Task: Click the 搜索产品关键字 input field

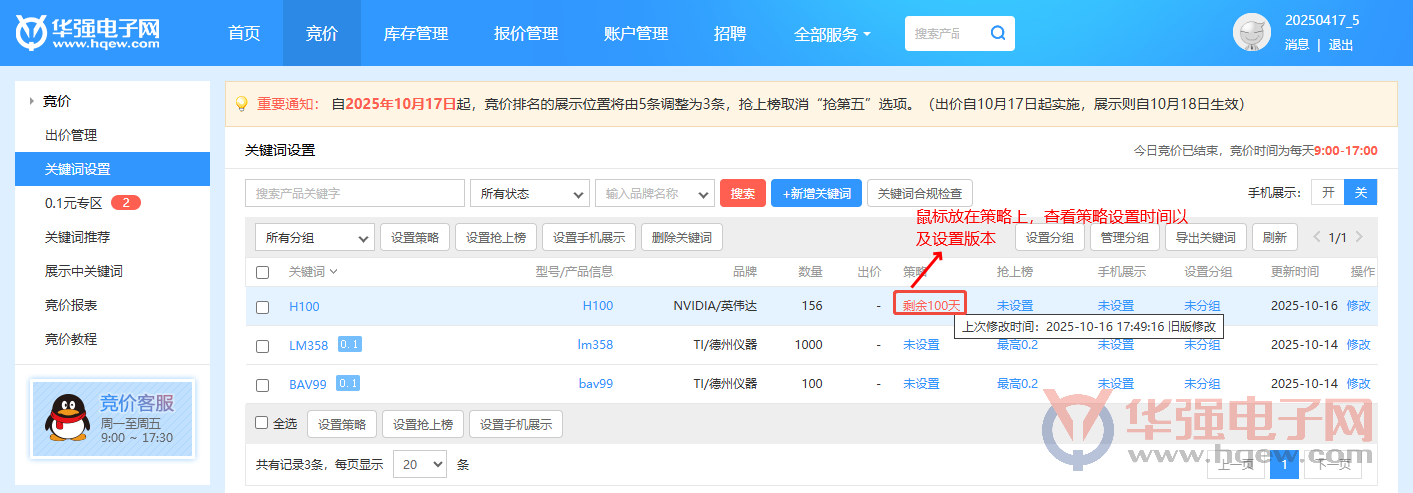Action: coord(354,193)
